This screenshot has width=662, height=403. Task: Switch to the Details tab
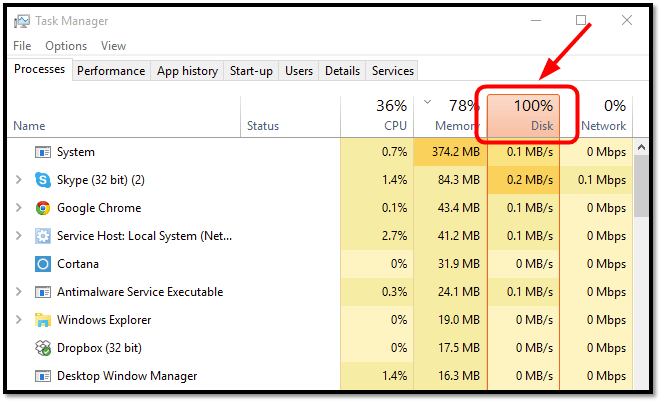tap(342, 71)
